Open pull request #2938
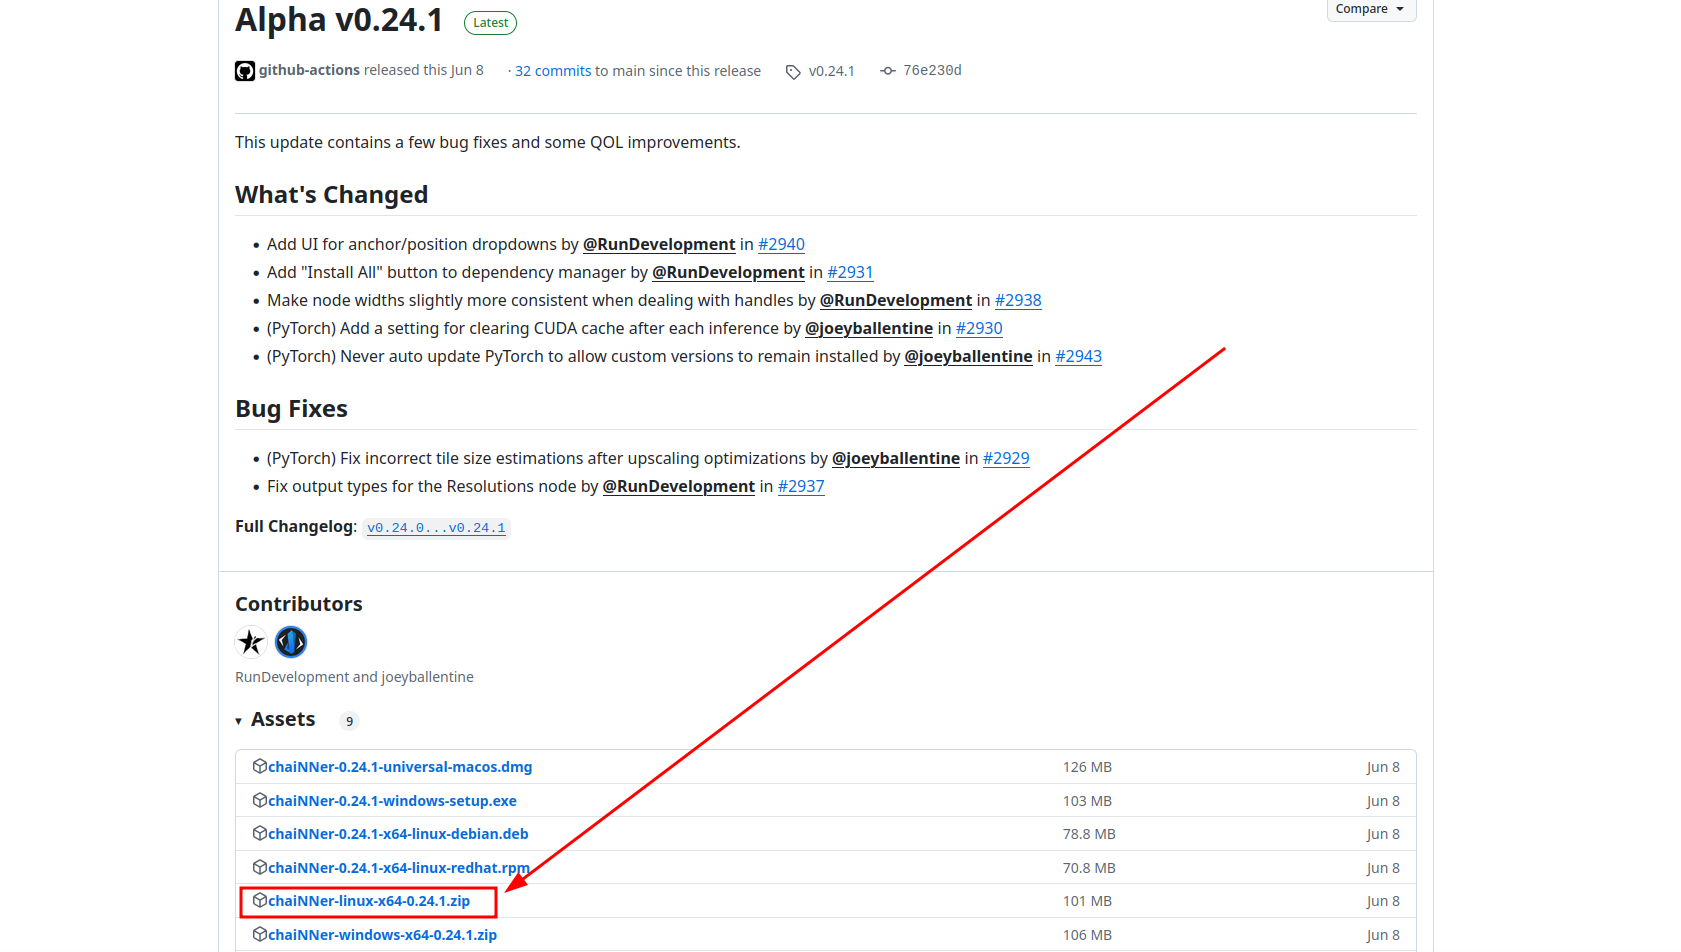This screenshot has width=1681, height=952. (x=1018, y=300)
